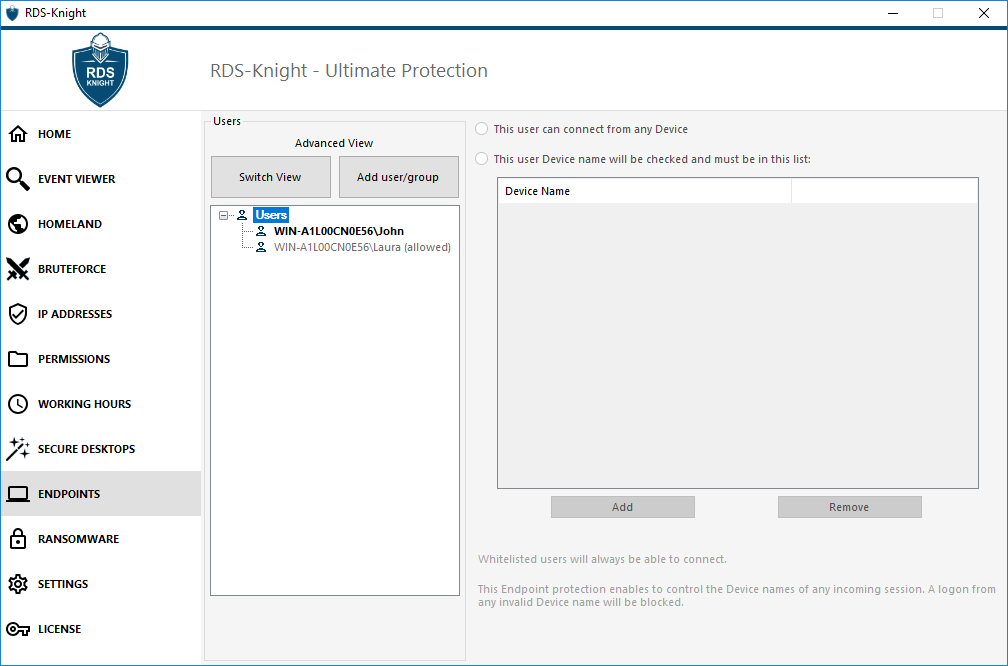Open WORKING HOURS menu entry
The height and width of the screenshot is (666, 1008).
click(101, 404)
